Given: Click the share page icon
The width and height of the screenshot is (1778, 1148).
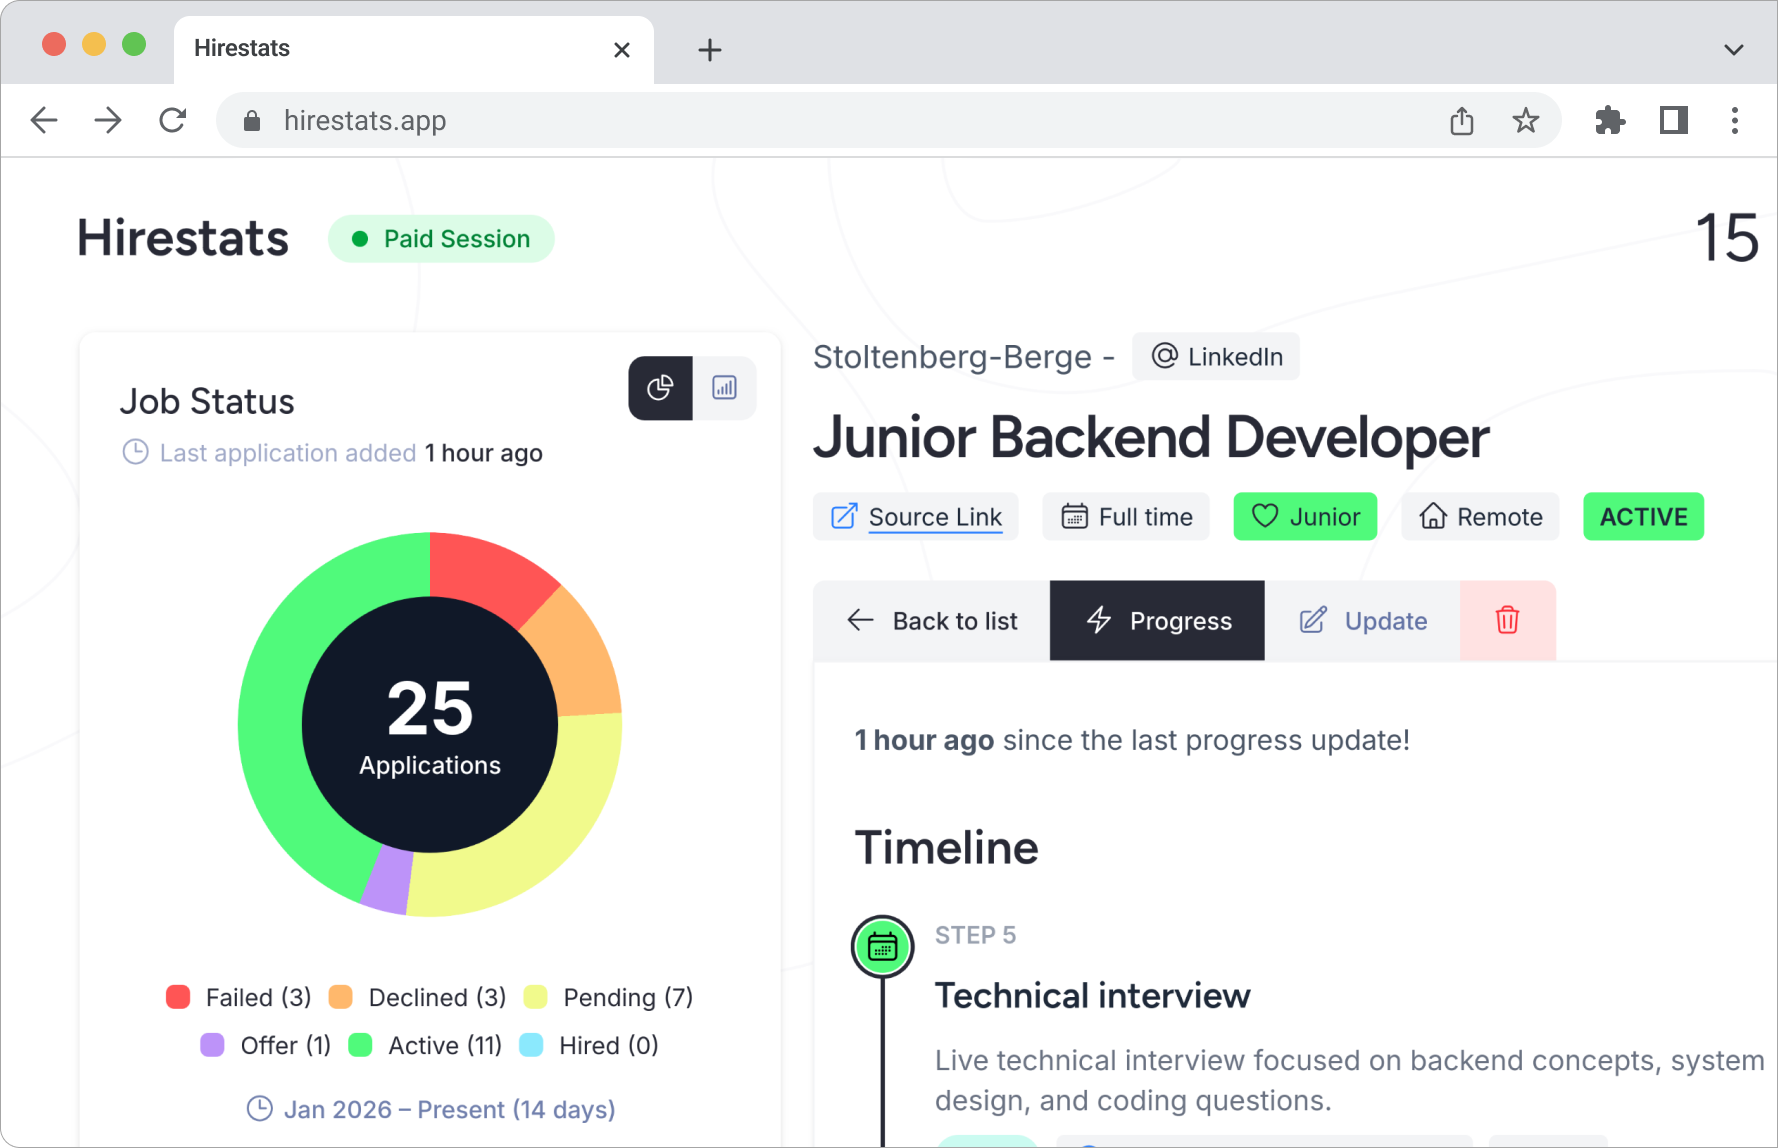Looking at the screenshot, I should pyautogui.click(x=1461, y=121).
